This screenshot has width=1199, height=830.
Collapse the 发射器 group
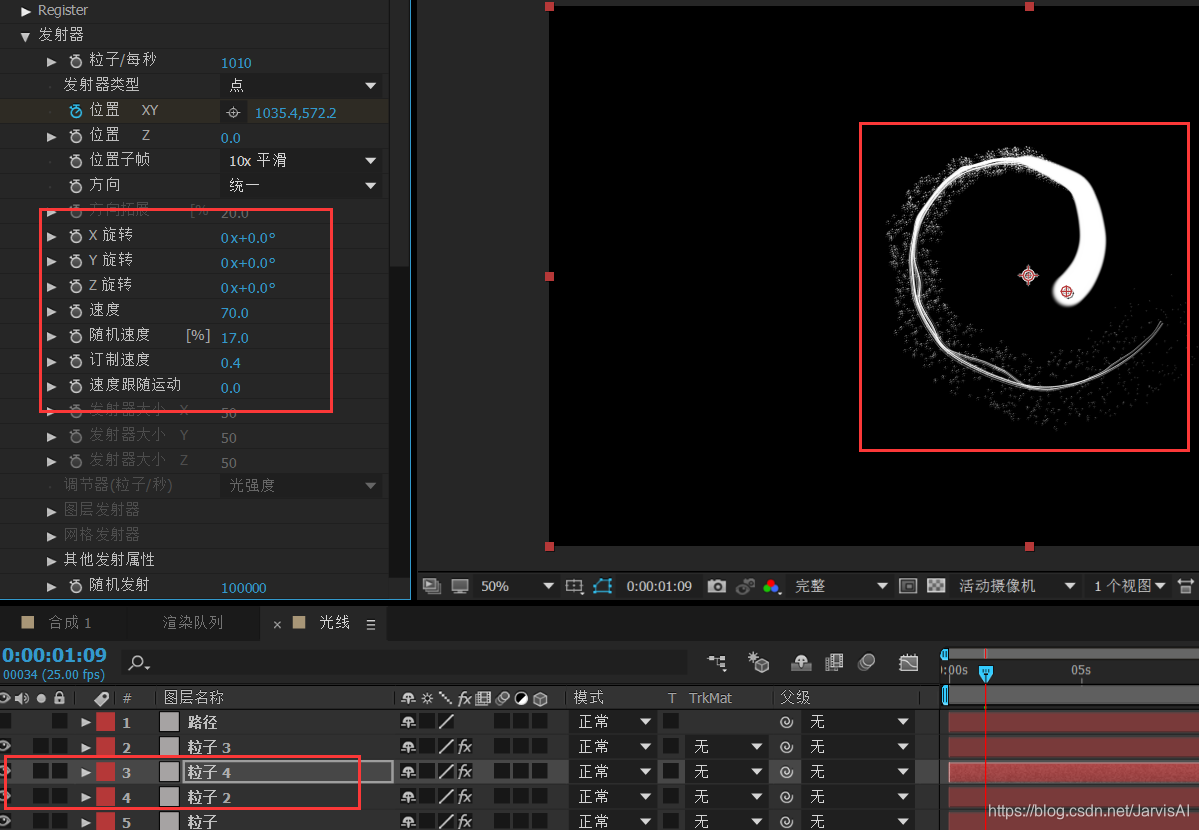[25, 36]
